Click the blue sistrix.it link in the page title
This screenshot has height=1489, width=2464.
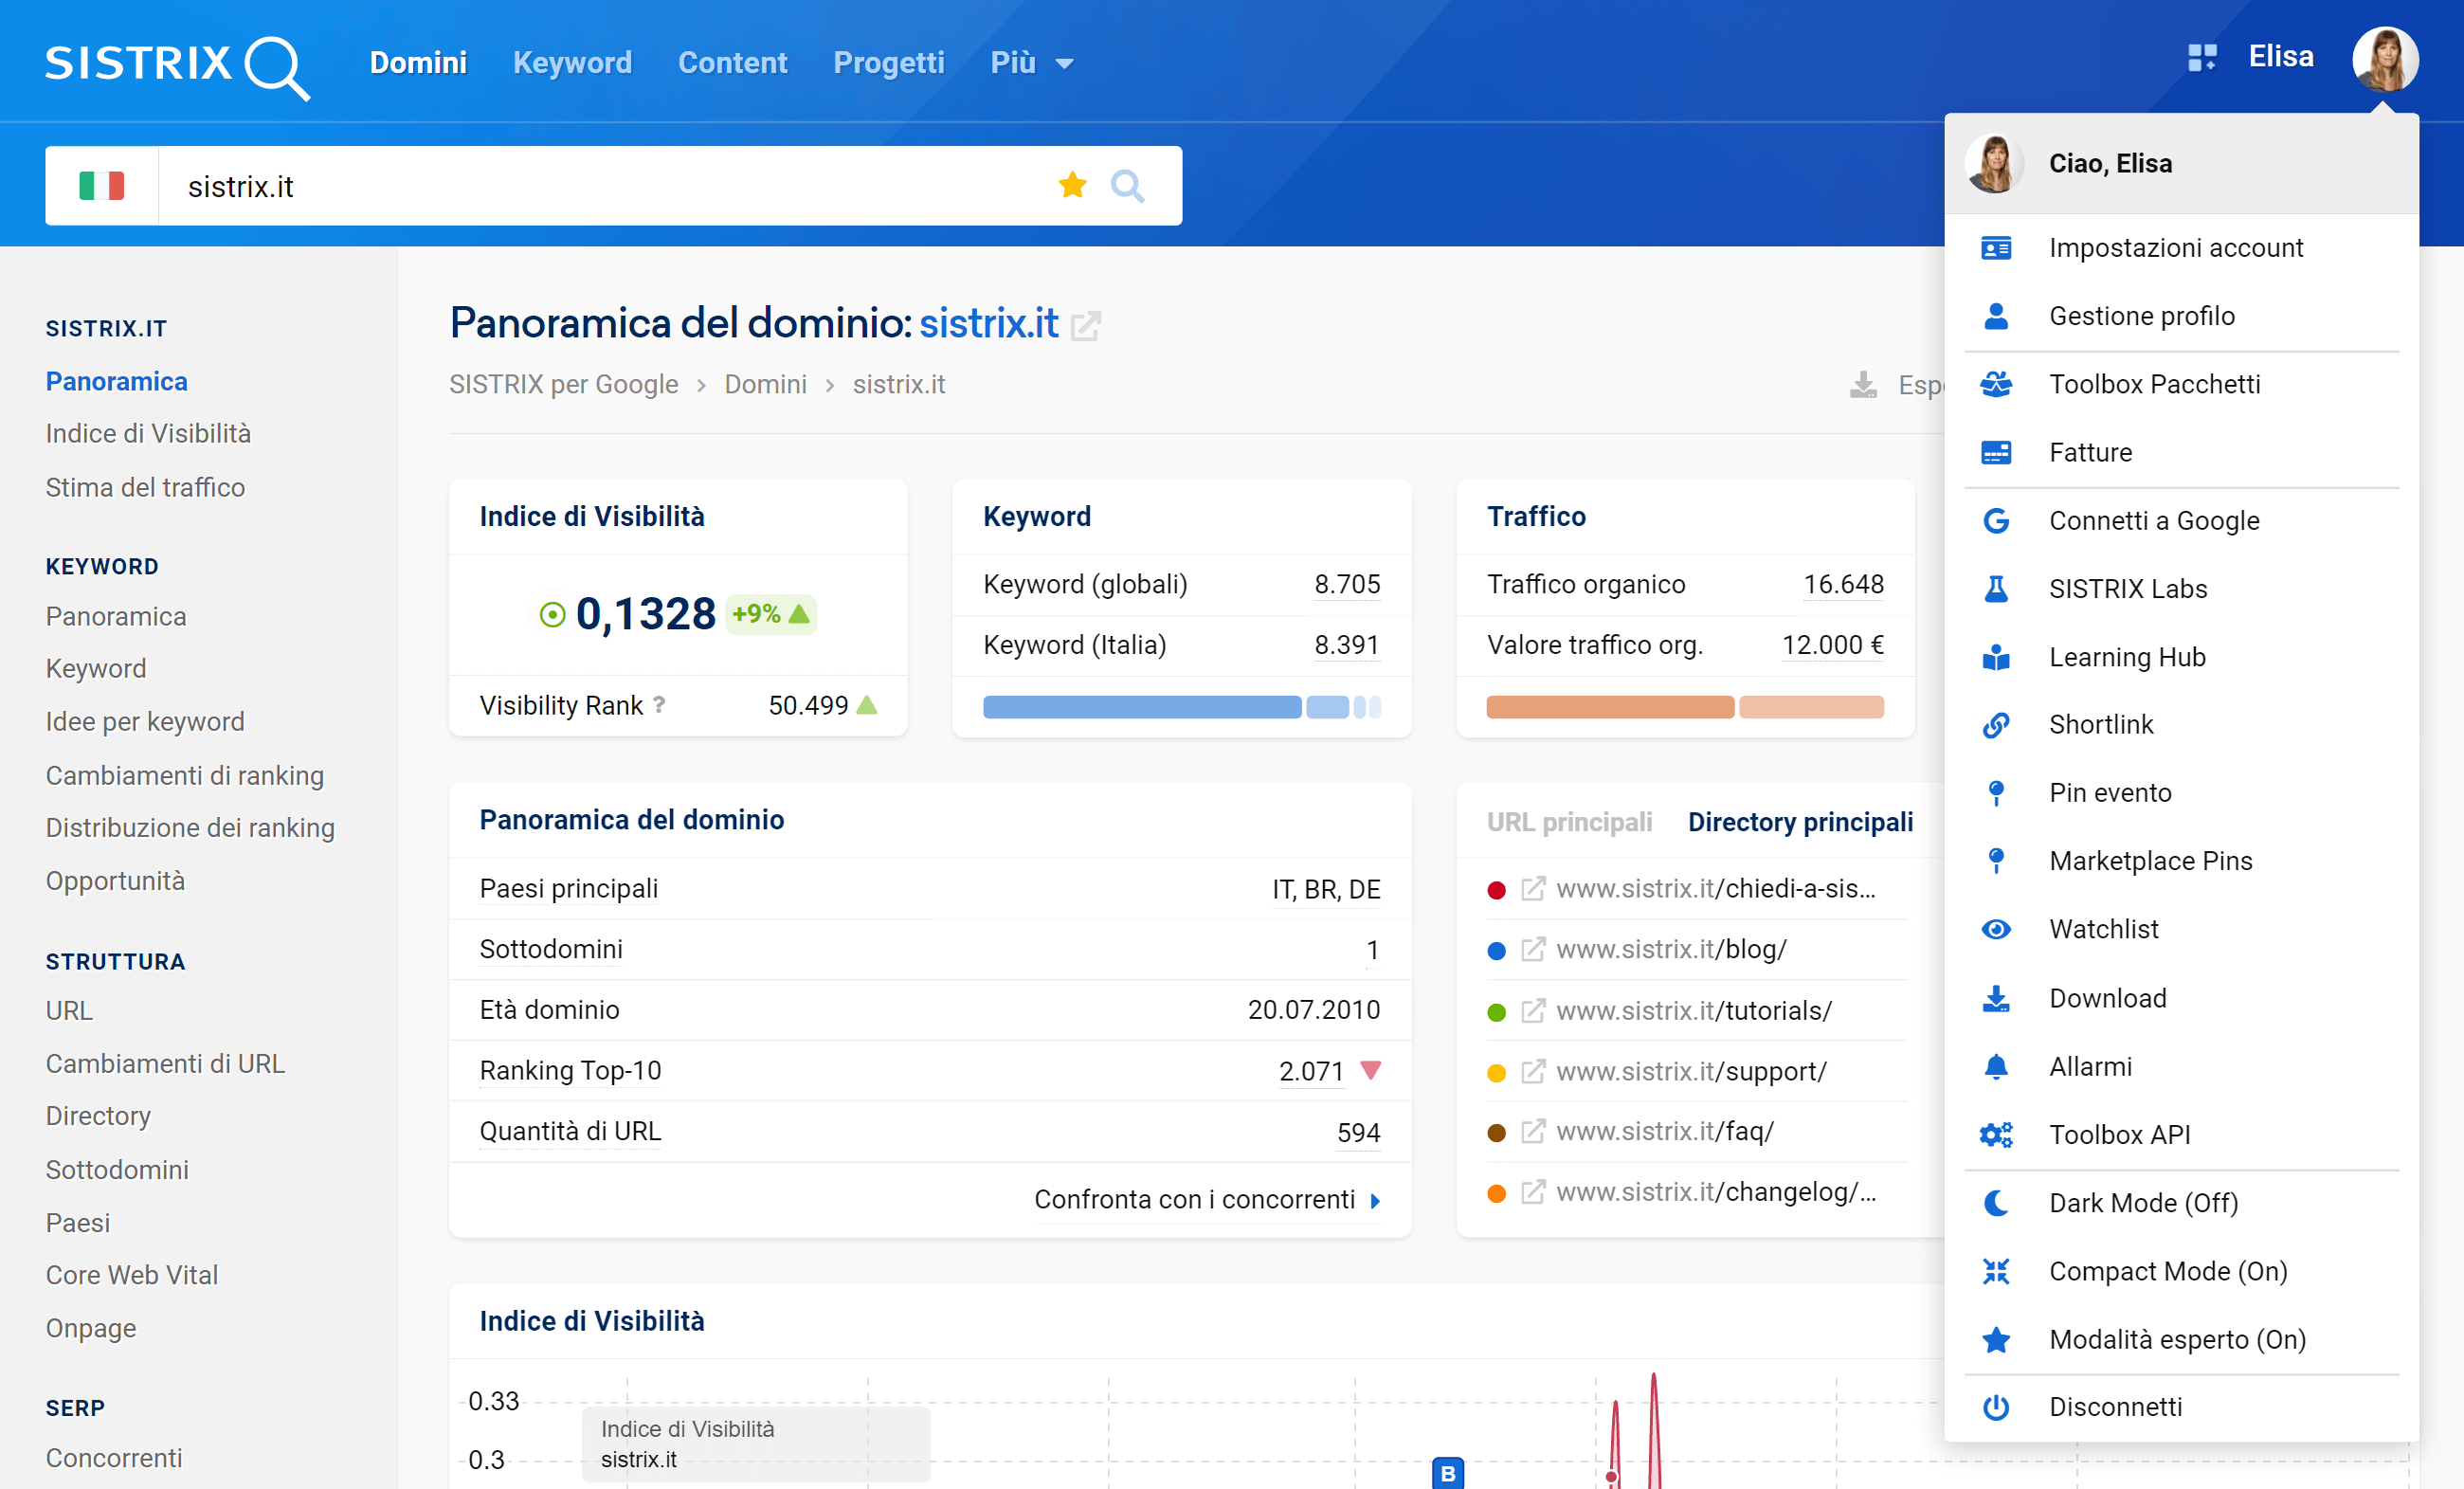click(x=988, y=323)
